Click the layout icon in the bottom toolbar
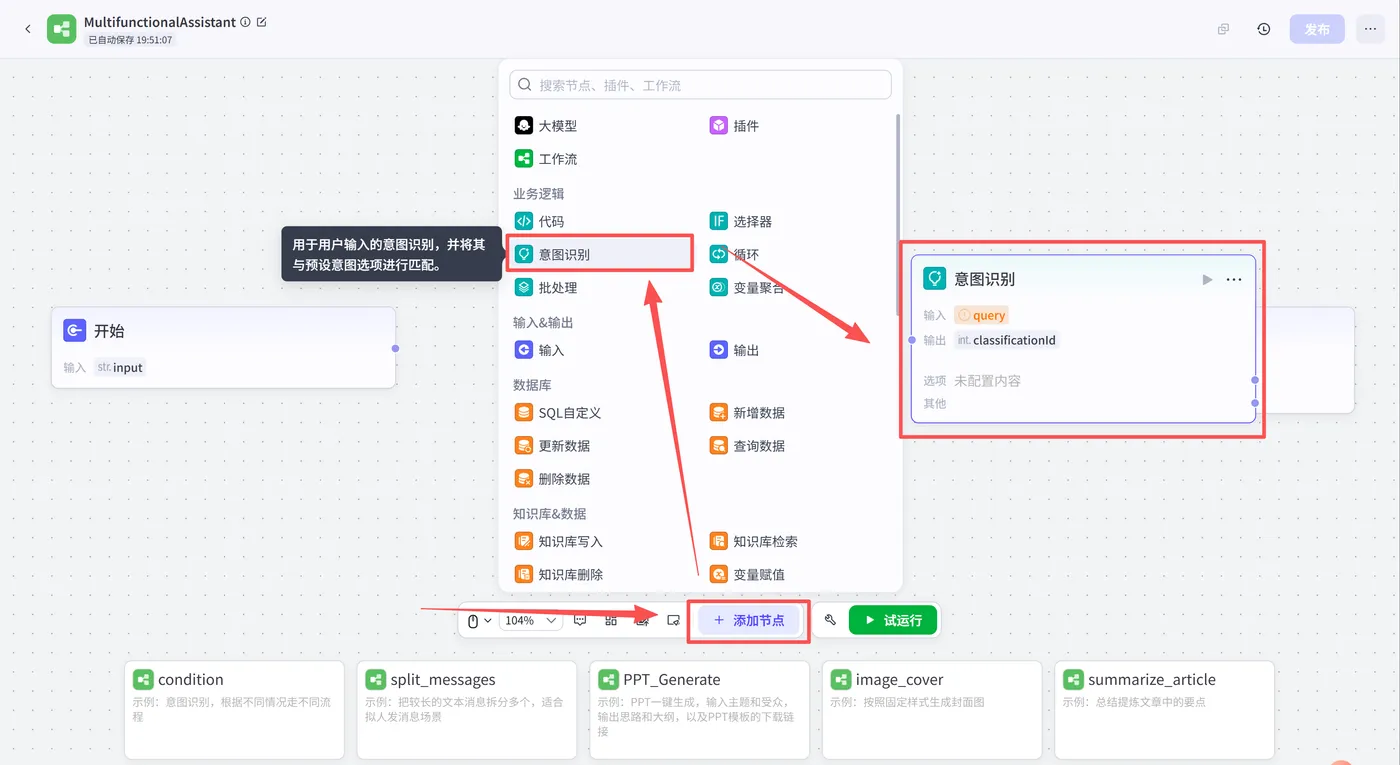Viewport: 1400px width, 765px height. (611, 620)
